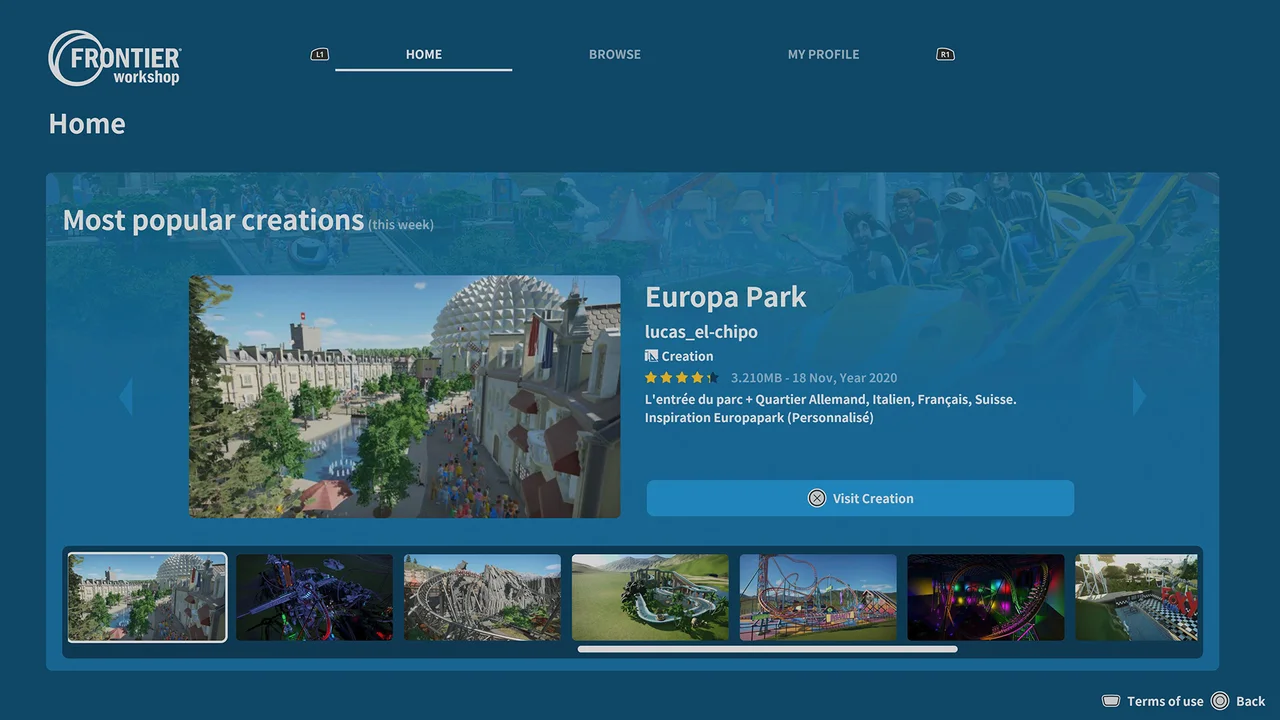Click the carousel horizontal scrollbar

[767, 649]
